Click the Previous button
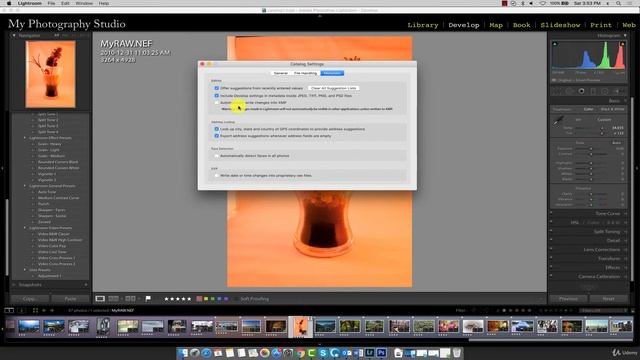The image size is (640, 360). tap(568, 299)
